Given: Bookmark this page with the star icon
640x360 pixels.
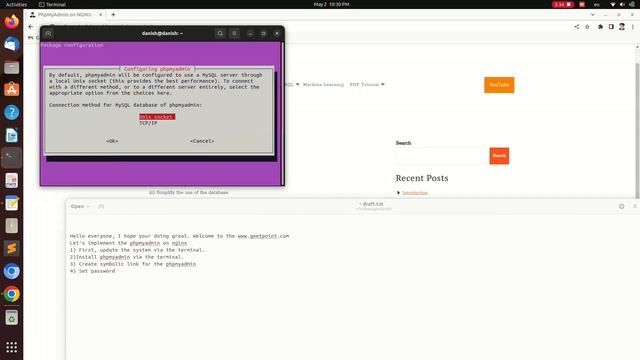Looking at the screenshot, I should (x=587, y=27).
